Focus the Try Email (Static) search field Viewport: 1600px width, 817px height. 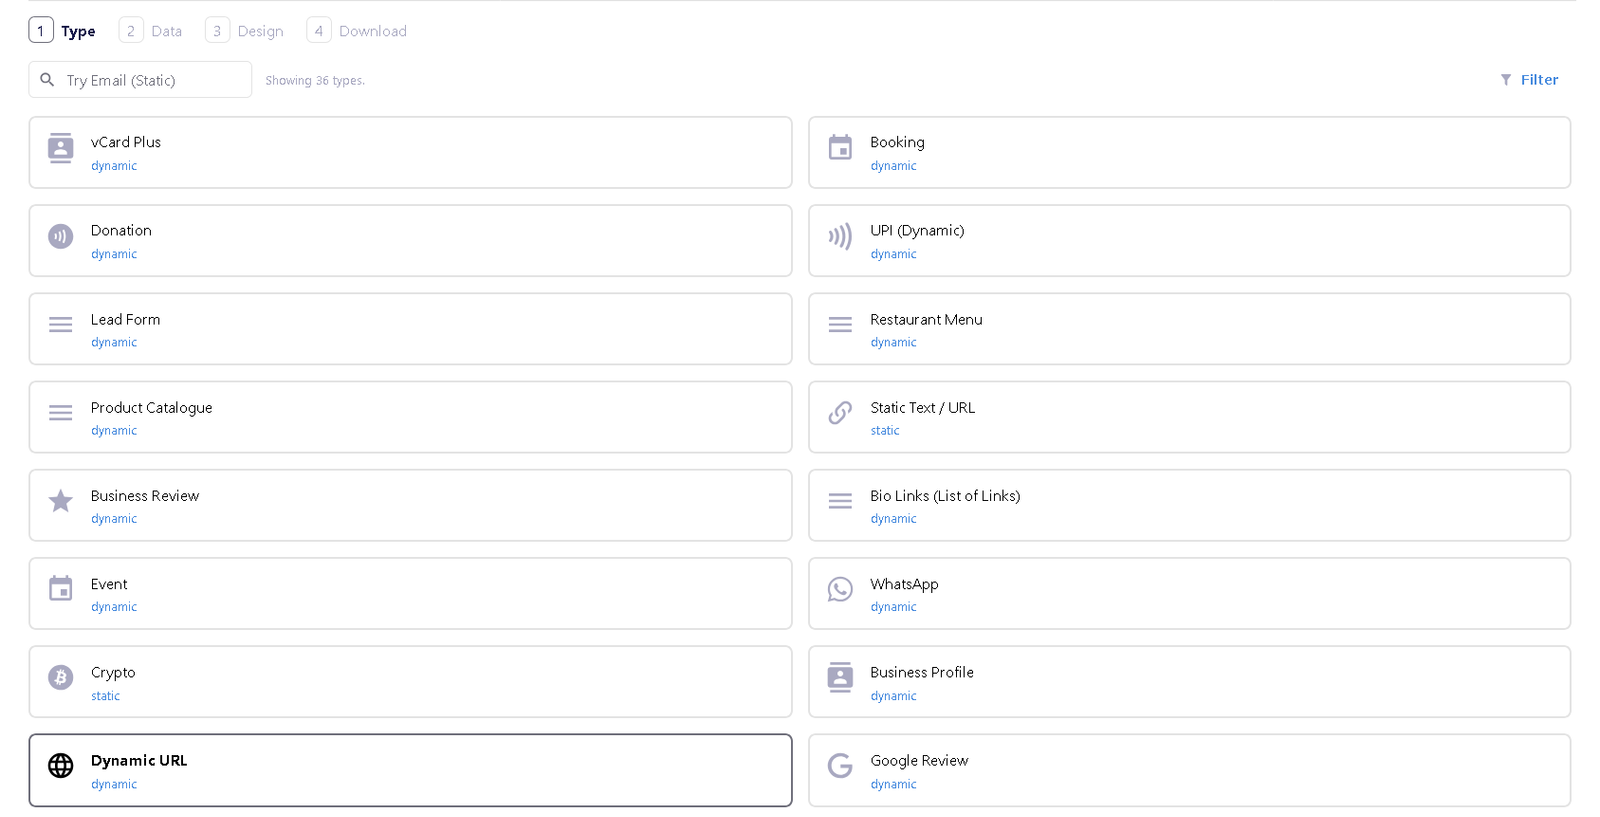(140, 79)
